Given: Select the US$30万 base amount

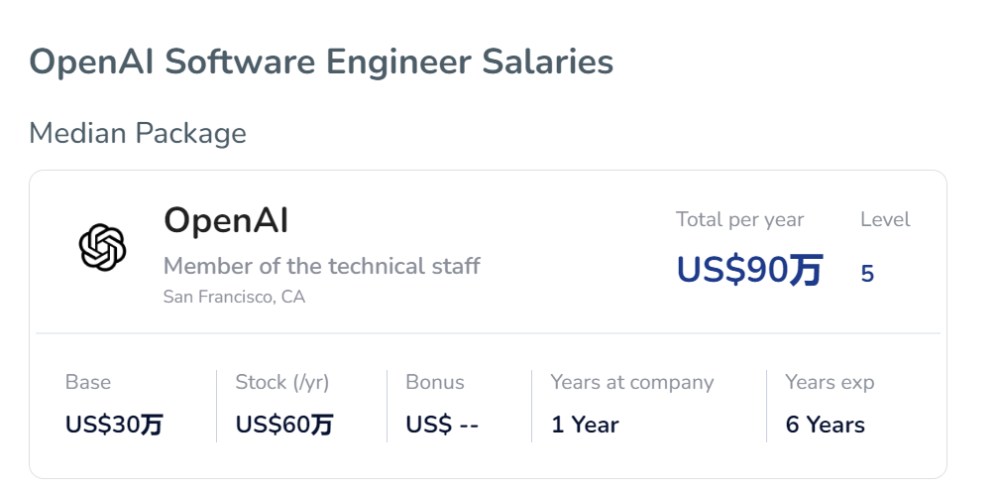Looking at the screenshot, I should tap(114, 424).
